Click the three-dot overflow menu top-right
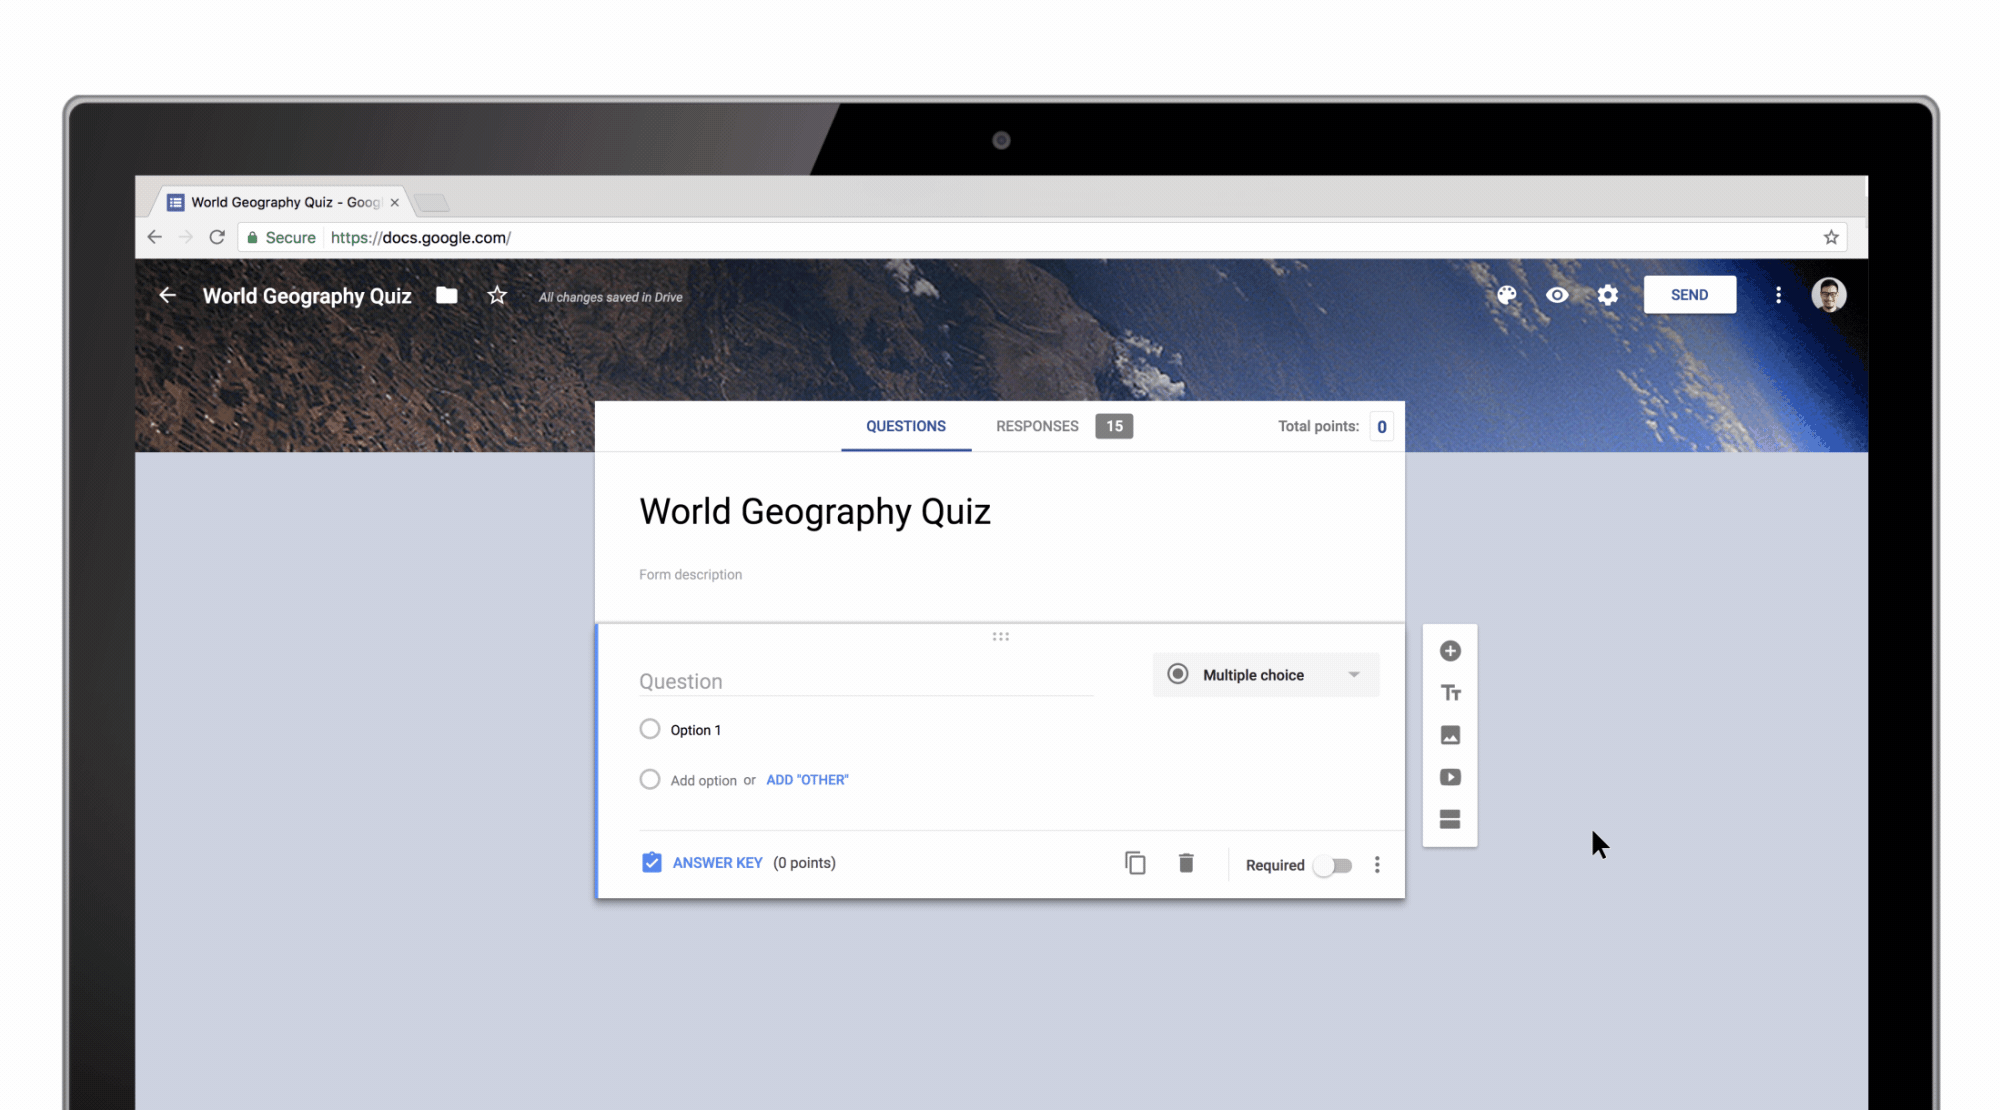 click(x=1776, y=295)
